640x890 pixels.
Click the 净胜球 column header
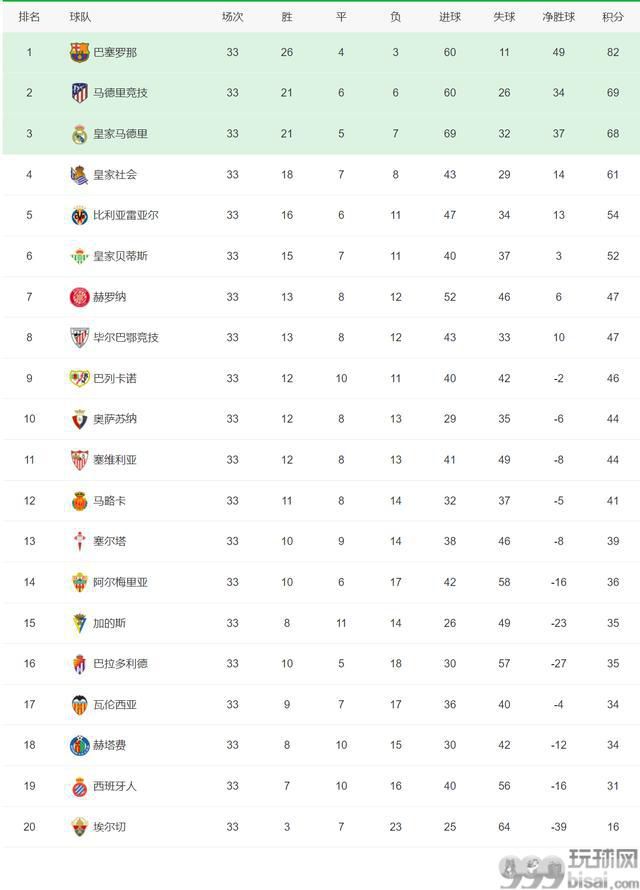(x=558, y=17)
